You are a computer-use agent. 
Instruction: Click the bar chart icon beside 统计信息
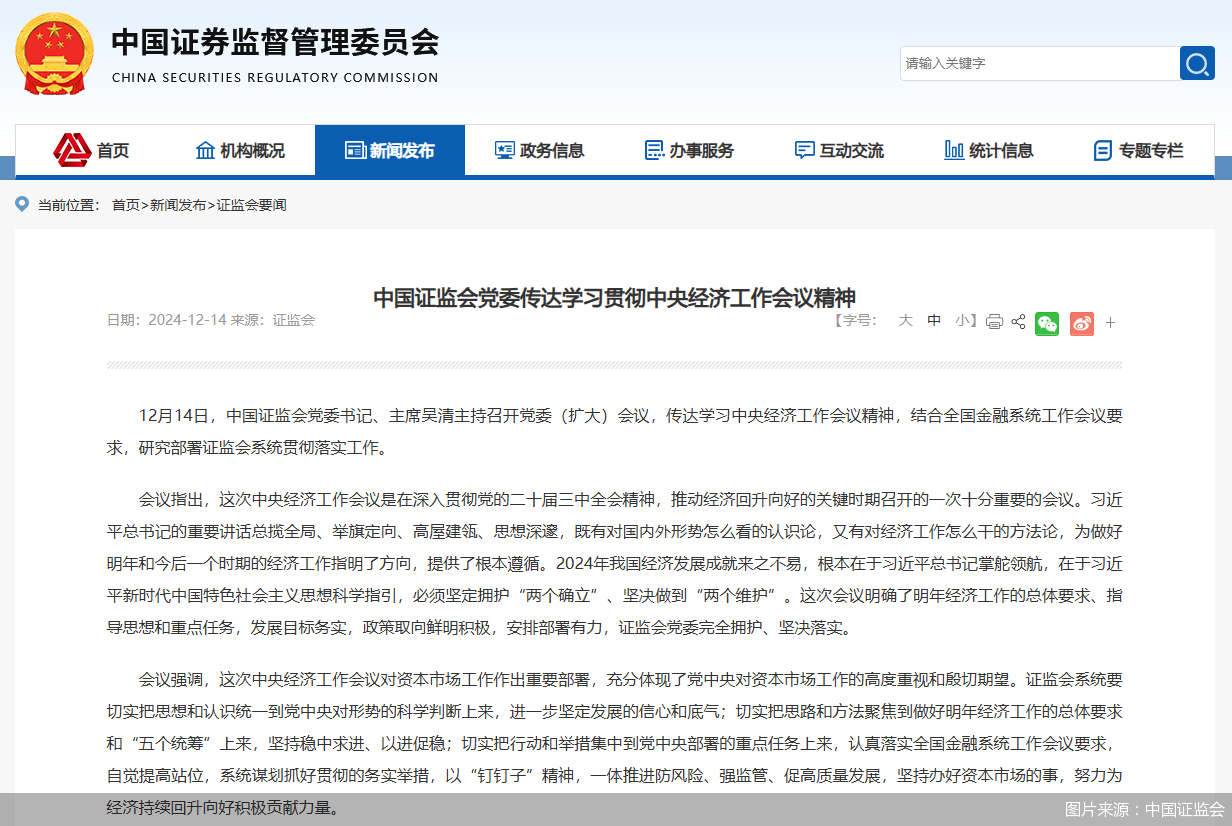(x=954, y=150)
